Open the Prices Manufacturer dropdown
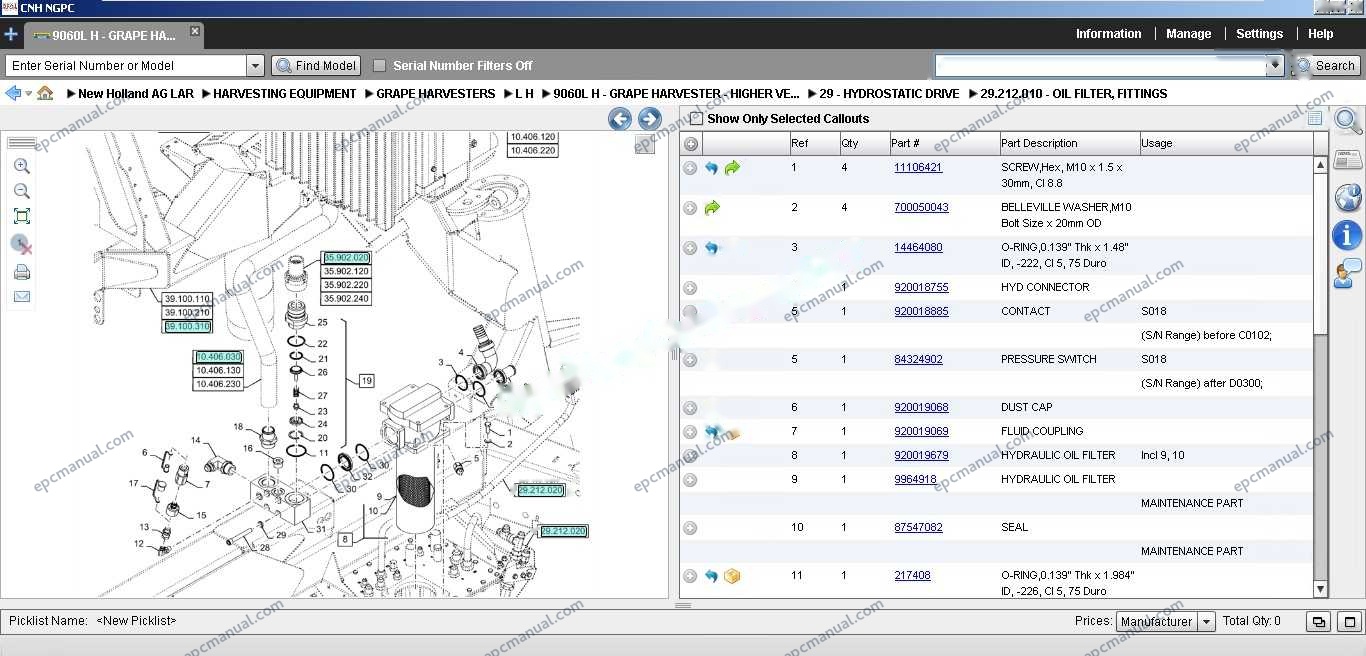The height and width of the screenshot is (656, 1366). (1165, 622)
